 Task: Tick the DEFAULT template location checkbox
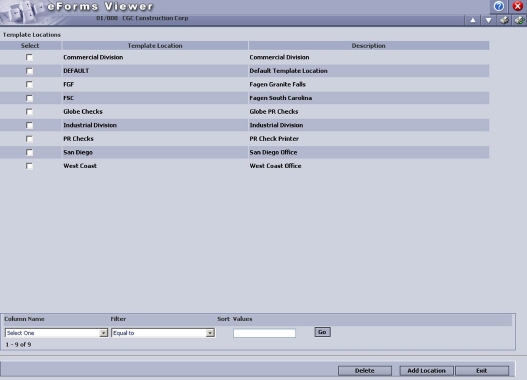pos(30,71)
